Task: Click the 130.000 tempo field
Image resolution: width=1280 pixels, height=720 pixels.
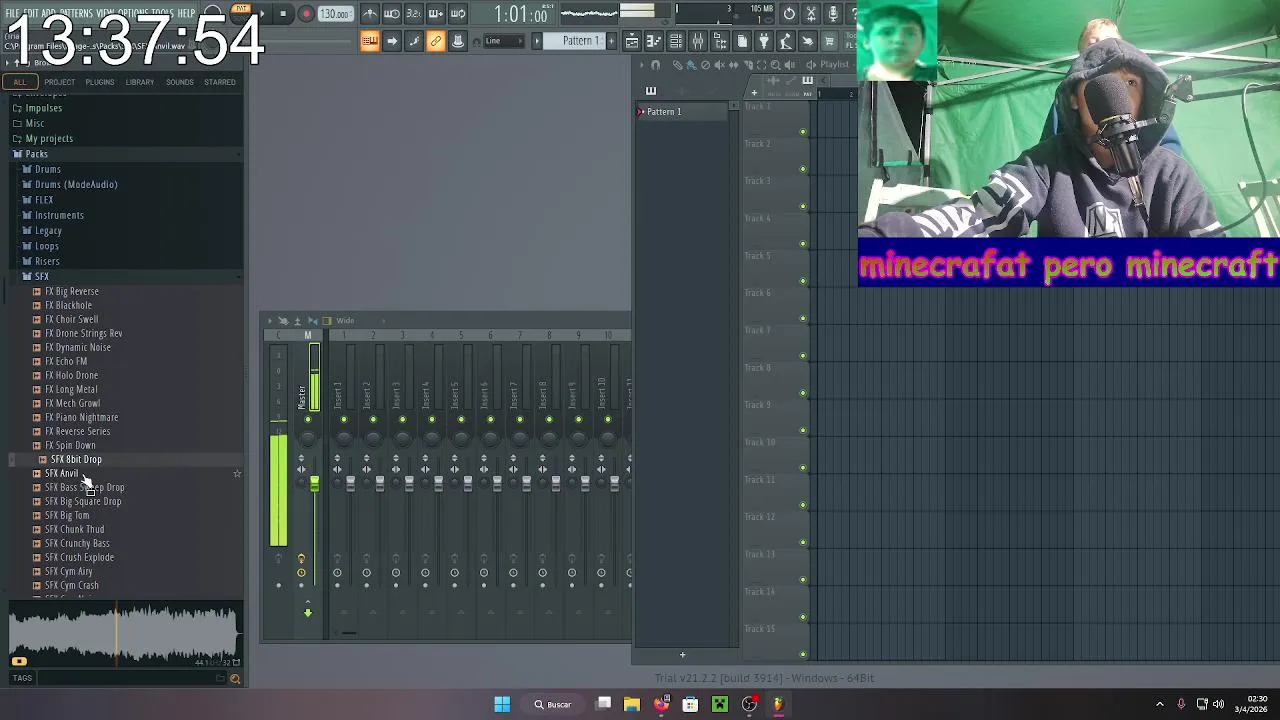Action: click(x=335, y=14)
